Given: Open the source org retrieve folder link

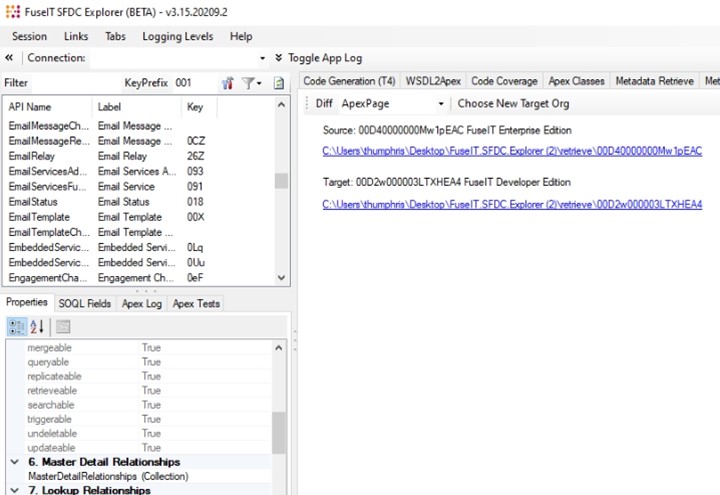Looking at the screenshot, I should [x=512, y=151].
